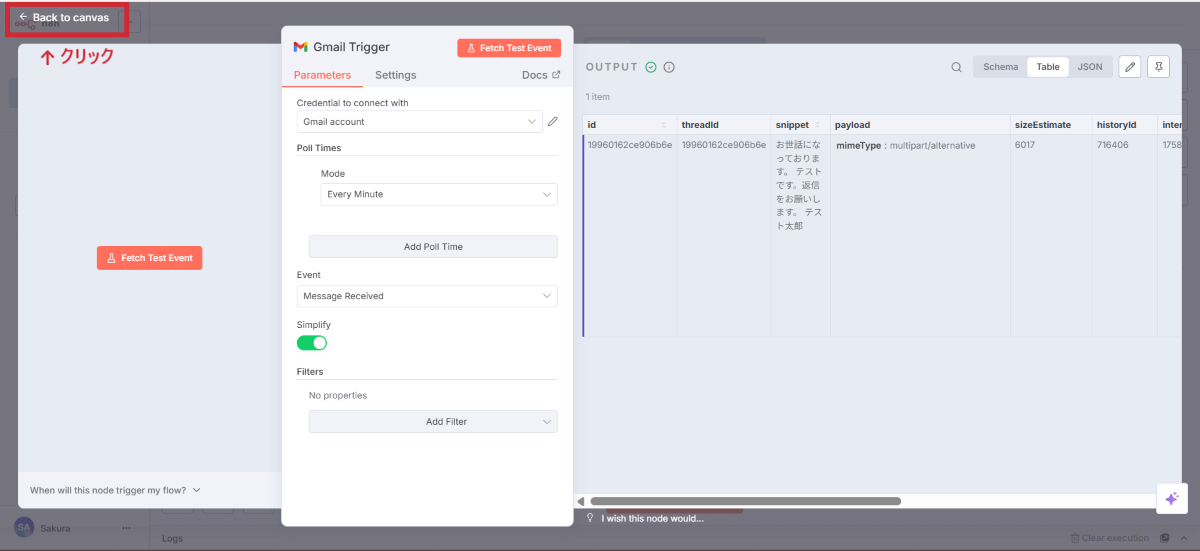
Task: Click Back to canvas
Action: click(x=65, y=18)
